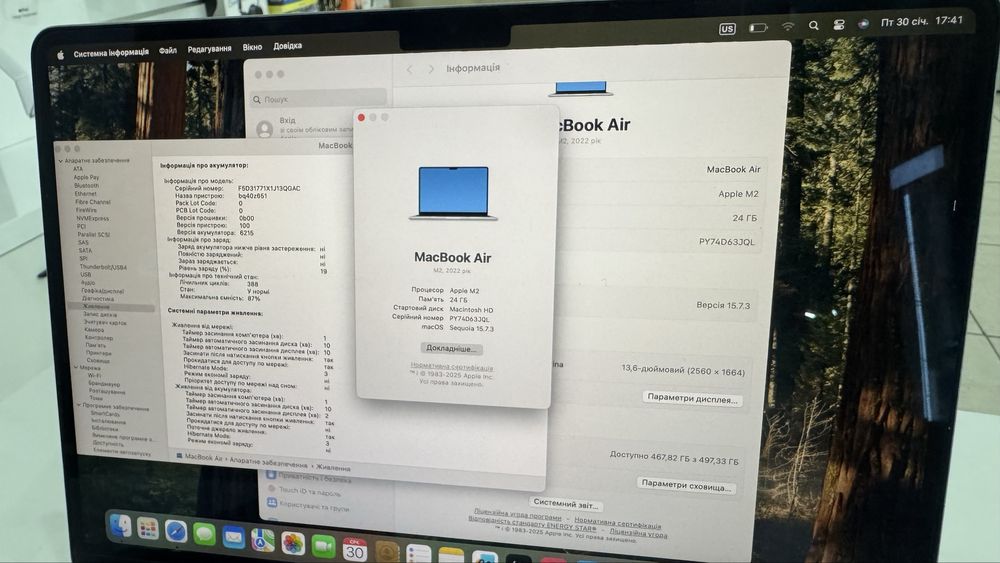Select USB in the sidebar

point(85,275)
